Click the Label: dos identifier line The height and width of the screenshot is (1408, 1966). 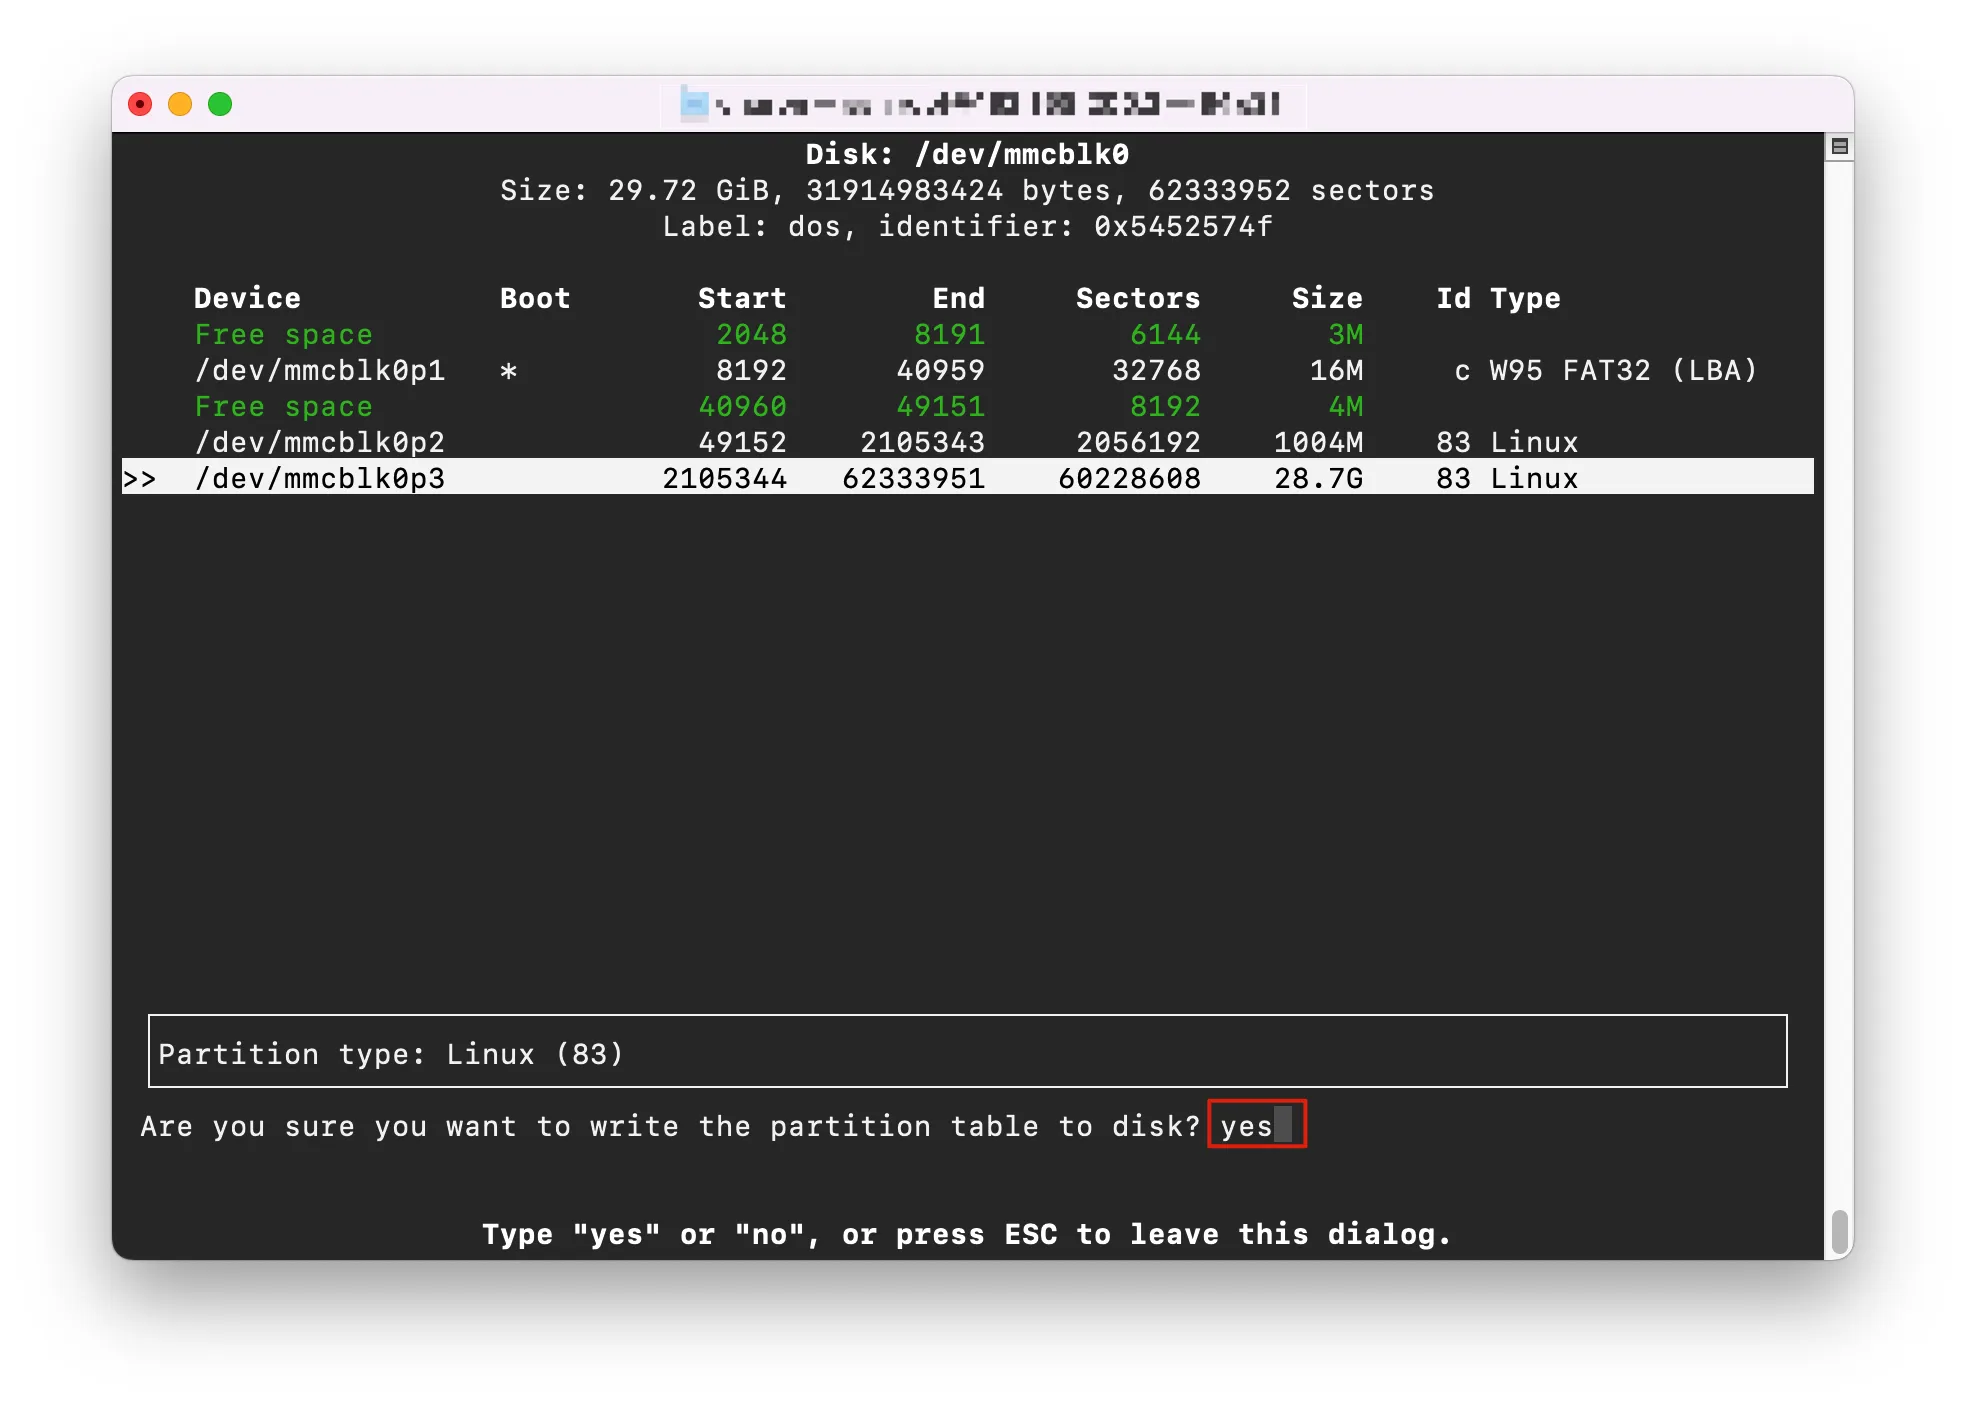coord(967,226)
